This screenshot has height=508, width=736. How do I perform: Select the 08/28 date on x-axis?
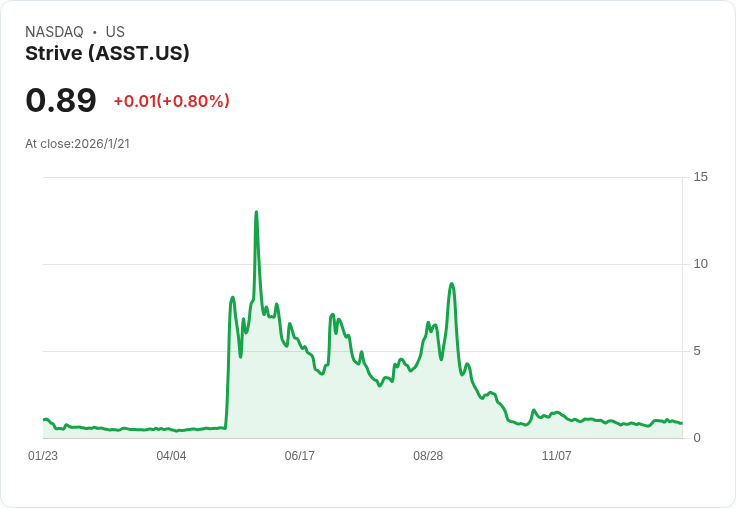tap(428, 456)
